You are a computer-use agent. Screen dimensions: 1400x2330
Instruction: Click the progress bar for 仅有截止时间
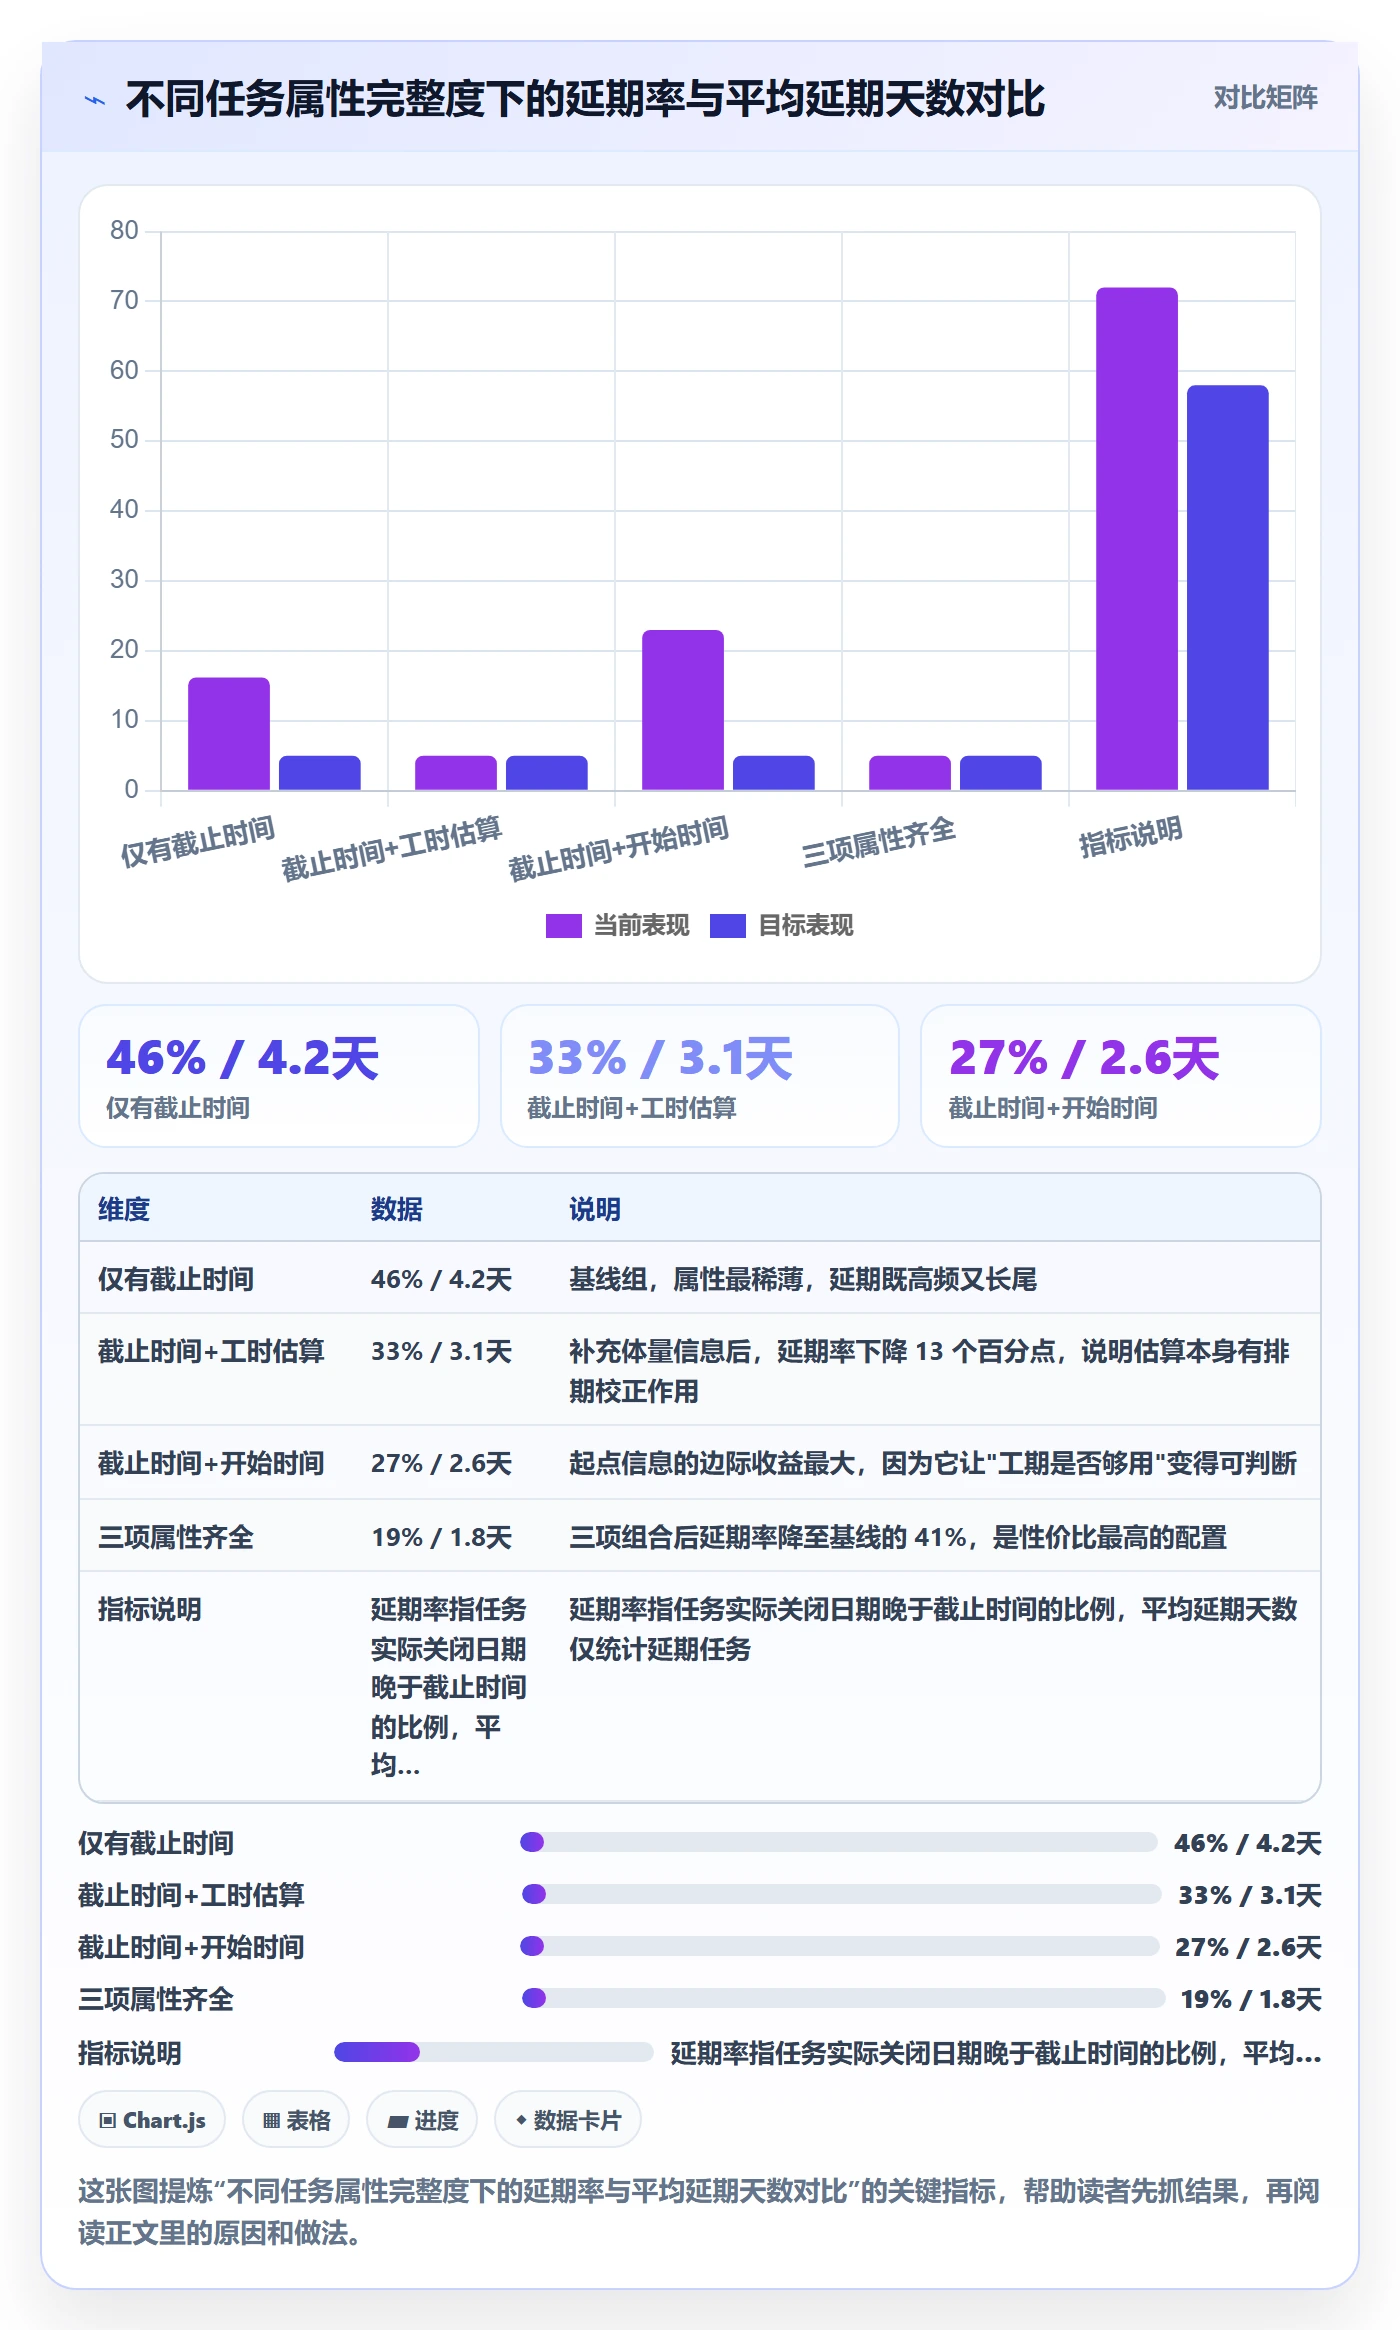click(x=839, y=1842)
